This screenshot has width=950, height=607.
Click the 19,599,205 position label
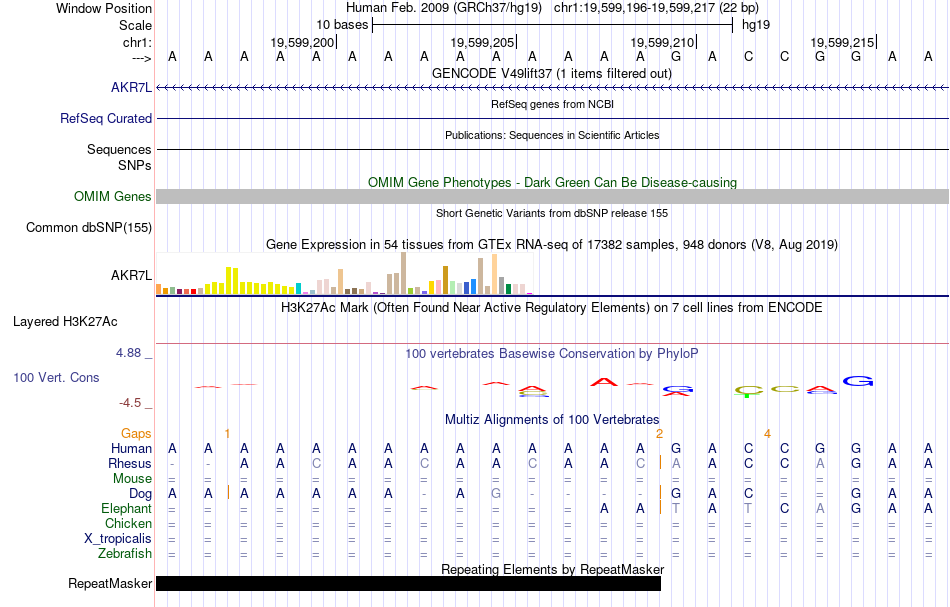pyautogui.click(x=482, y=42)
